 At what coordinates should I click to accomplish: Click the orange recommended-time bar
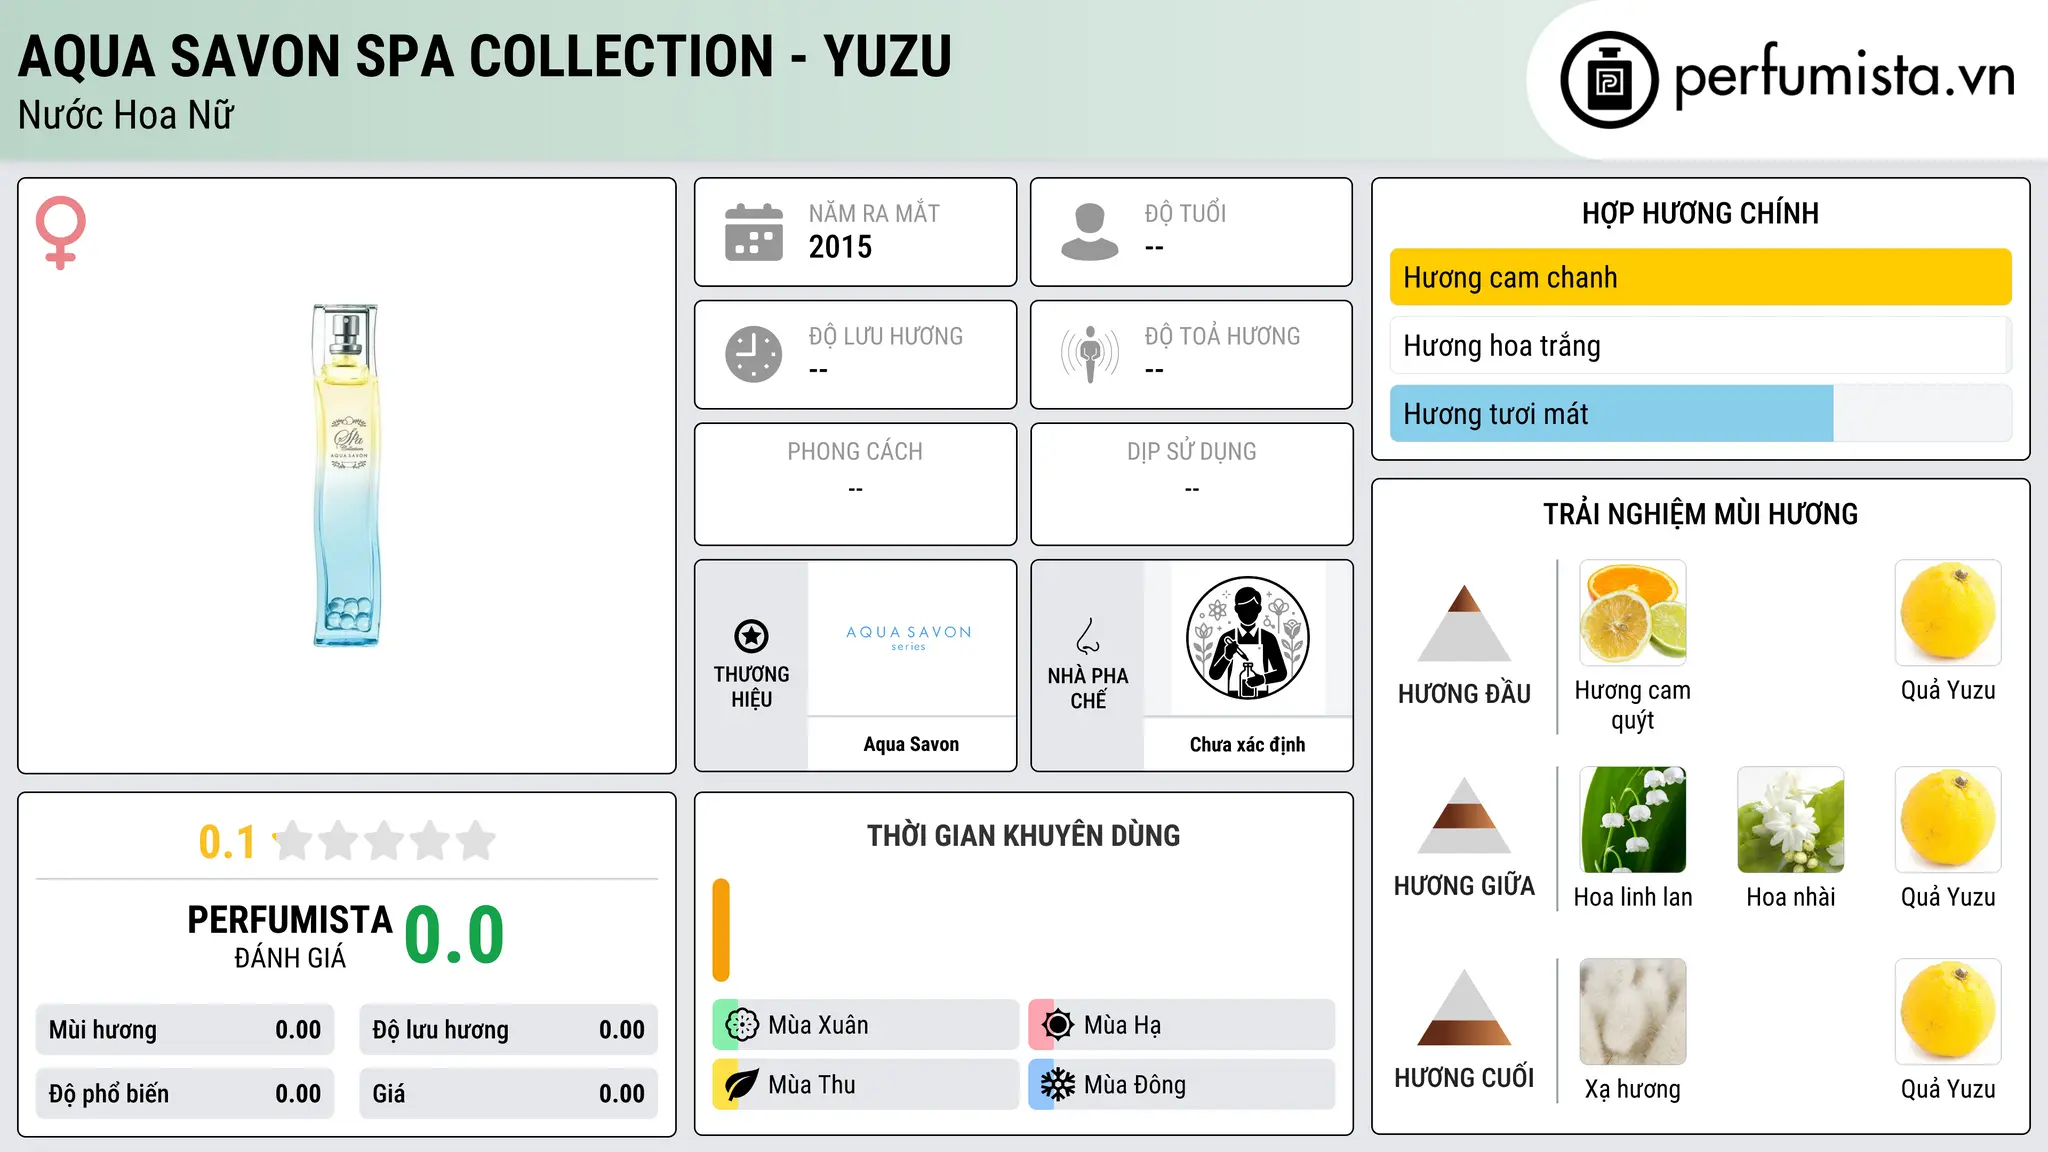coord(721,930)
